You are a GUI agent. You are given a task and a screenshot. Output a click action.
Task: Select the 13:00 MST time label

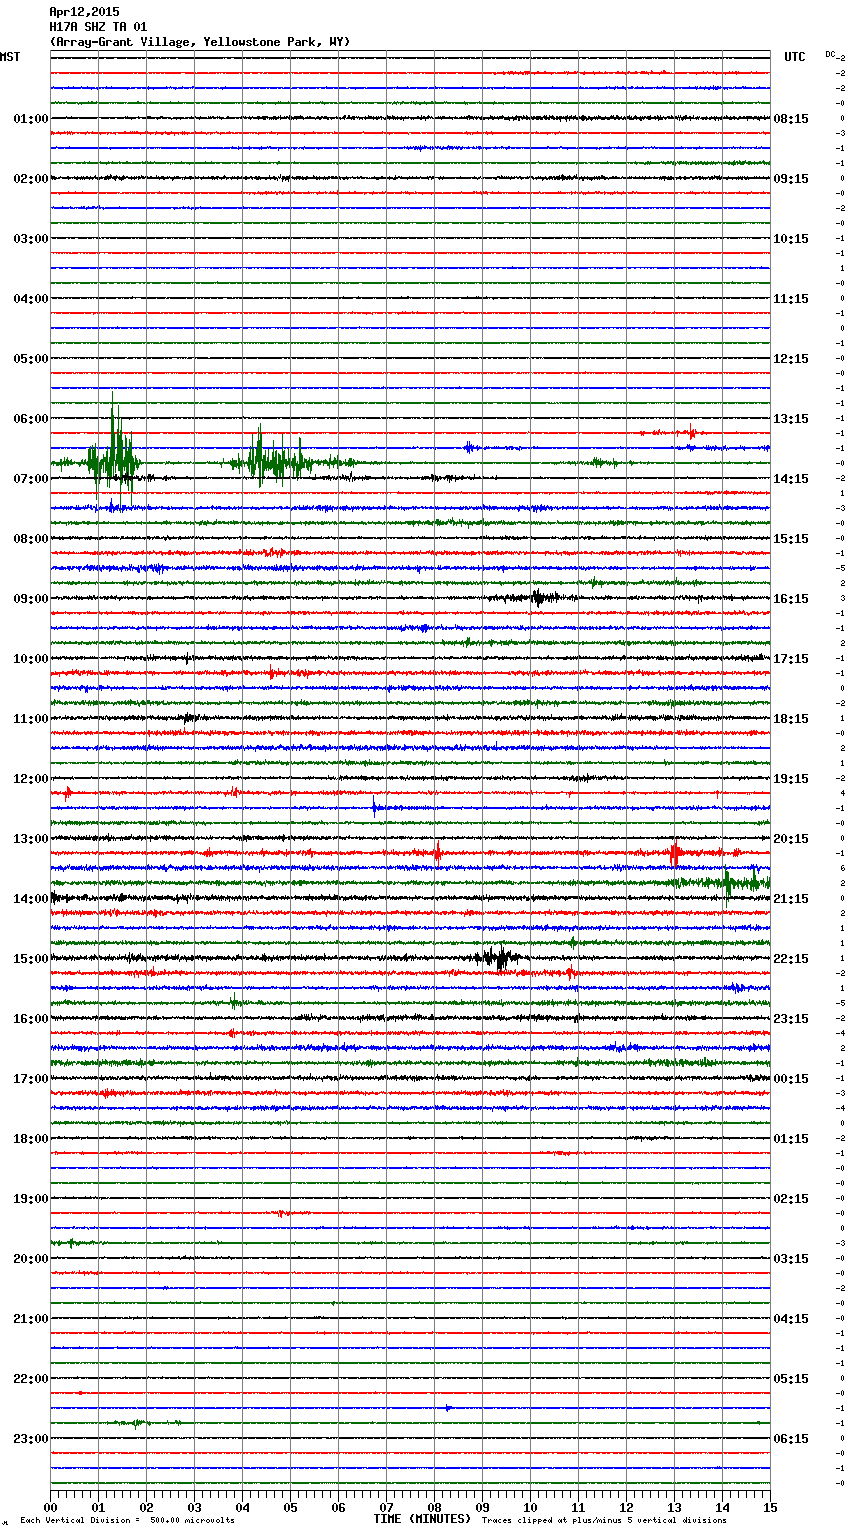coord(30,839)
